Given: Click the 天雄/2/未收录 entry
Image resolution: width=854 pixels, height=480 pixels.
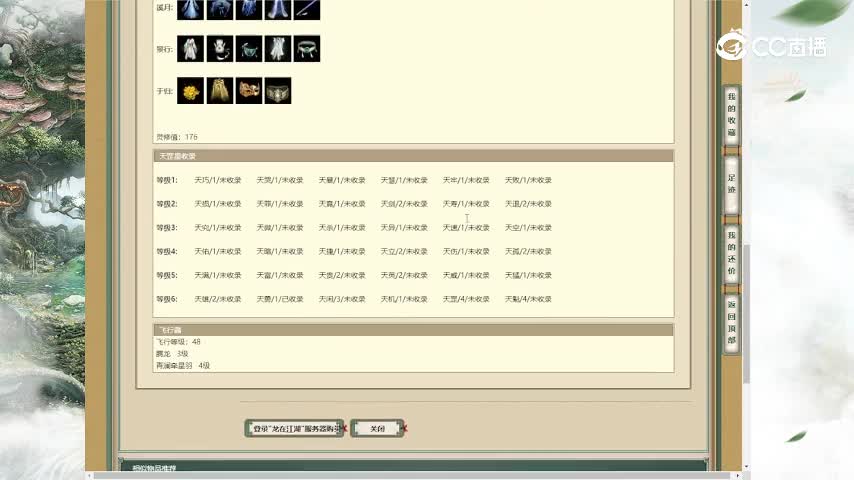Looking at the screenshot, I should [x=218, y=299].
